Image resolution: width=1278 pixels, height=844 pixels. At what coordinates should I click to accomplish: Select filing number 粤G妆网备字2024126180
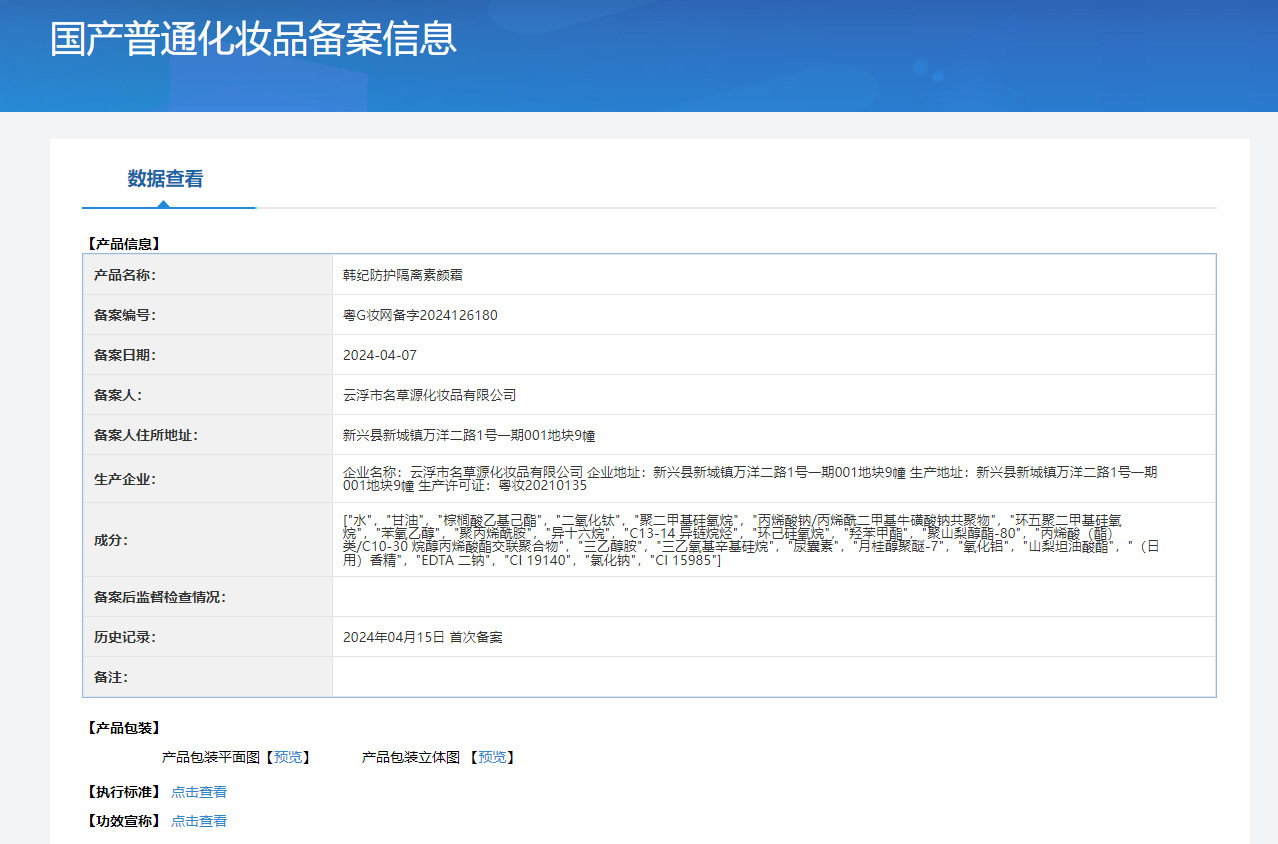tap(420, 315)
